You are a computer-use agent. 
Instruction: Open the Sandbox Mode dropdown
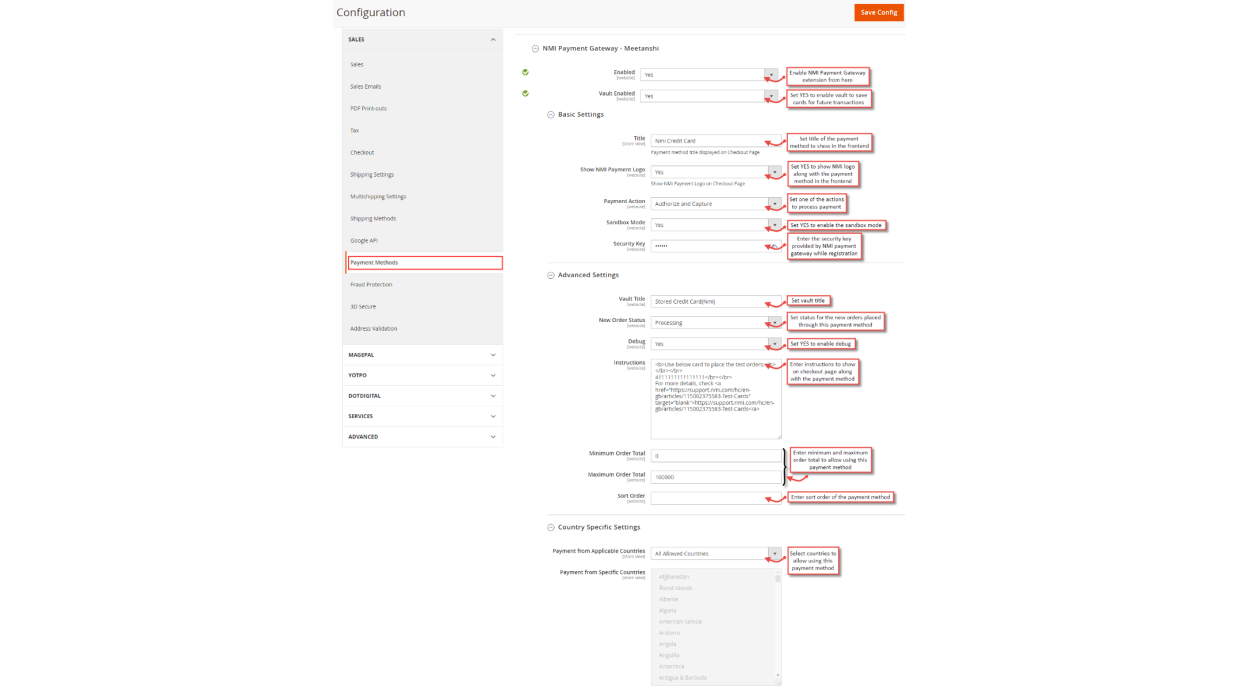point(716,225)
